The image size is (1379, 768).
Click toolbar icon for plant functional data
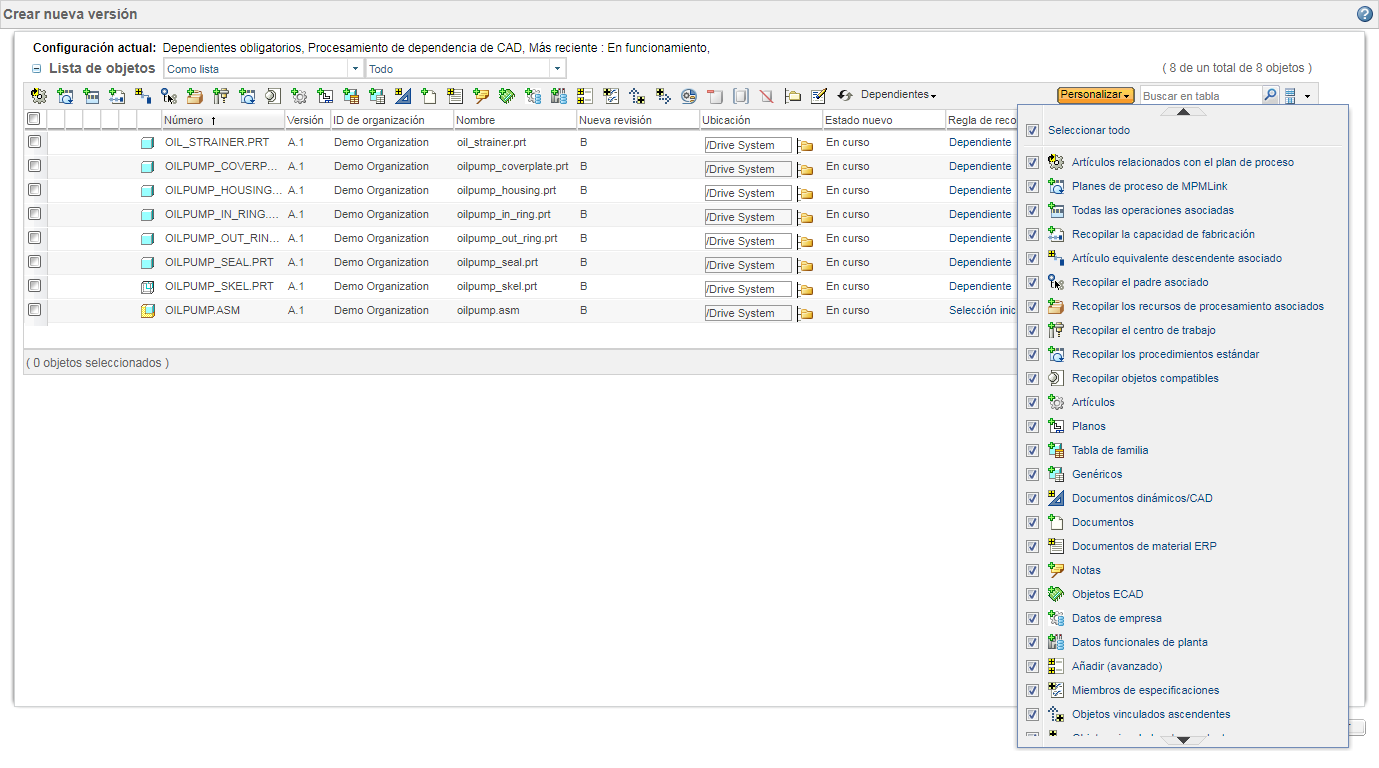coord(559,96)
